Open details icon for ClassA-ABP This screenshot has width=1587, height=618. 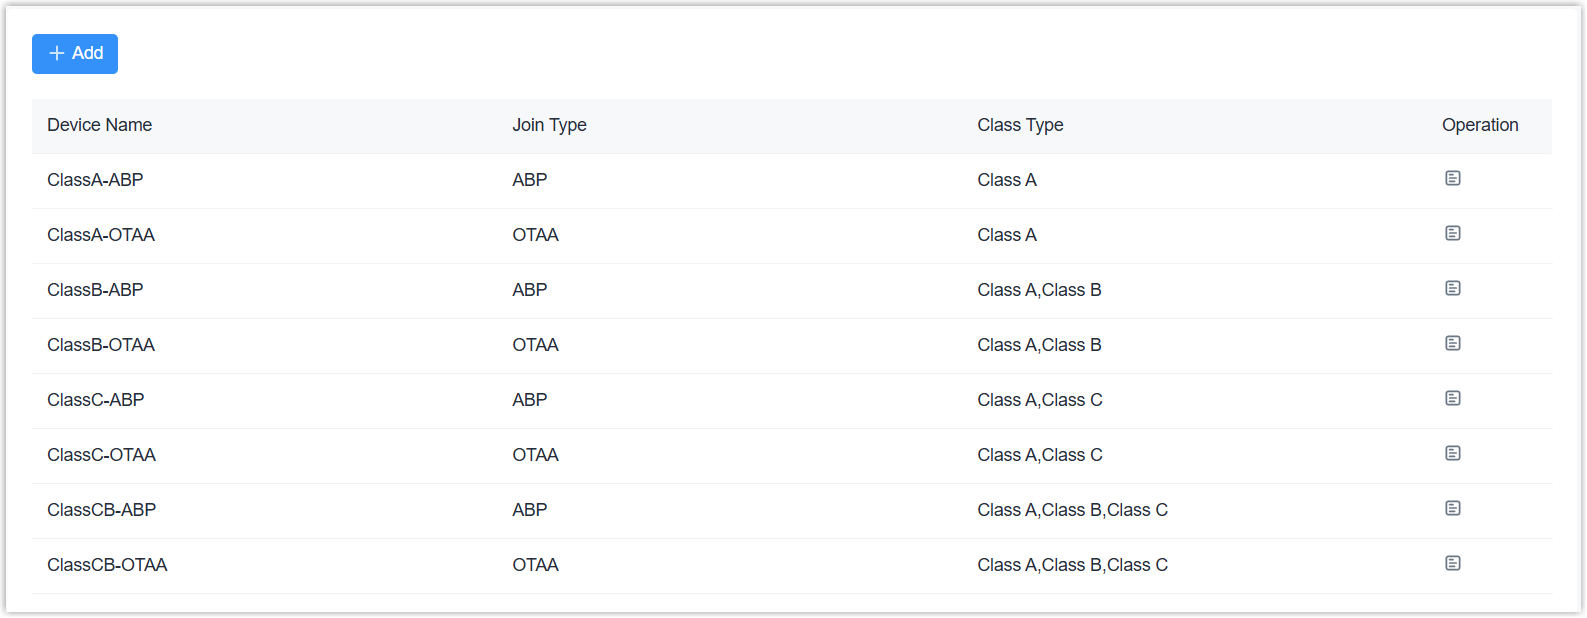1453,178
